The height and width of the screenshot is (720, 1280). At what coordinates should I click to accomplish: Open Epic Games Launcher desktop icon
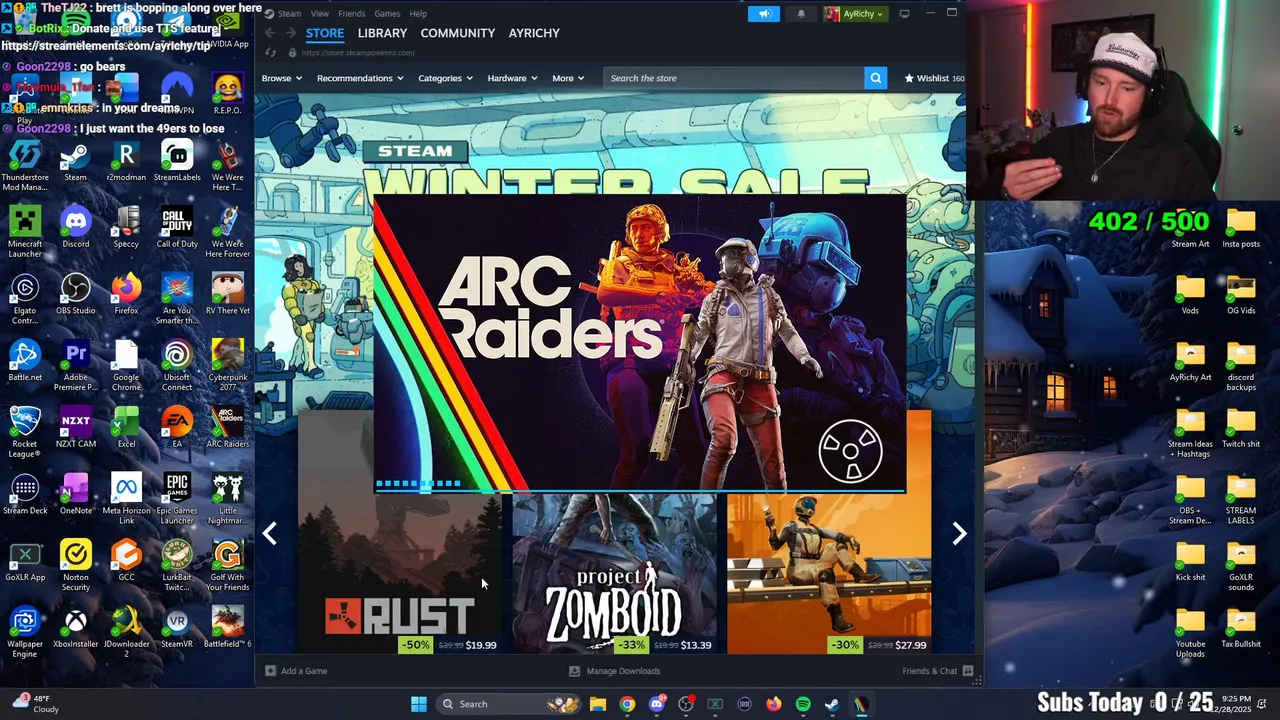(x=177, y=499)
